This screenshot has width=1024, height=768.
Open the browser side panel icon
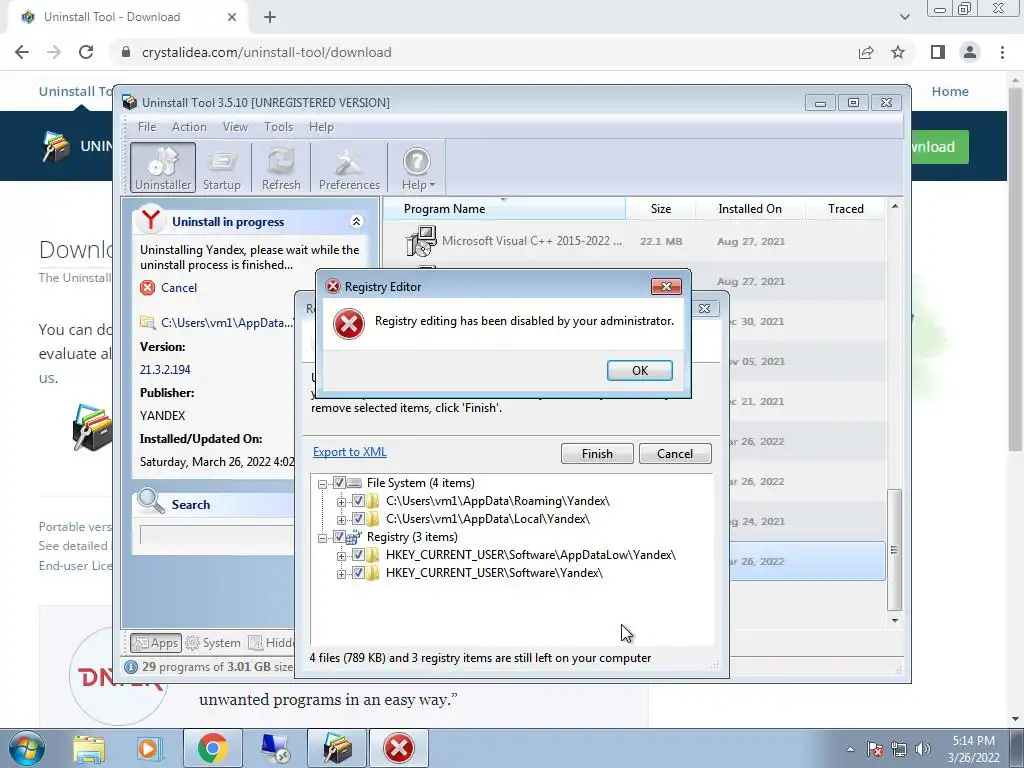[x=938, y=52]
